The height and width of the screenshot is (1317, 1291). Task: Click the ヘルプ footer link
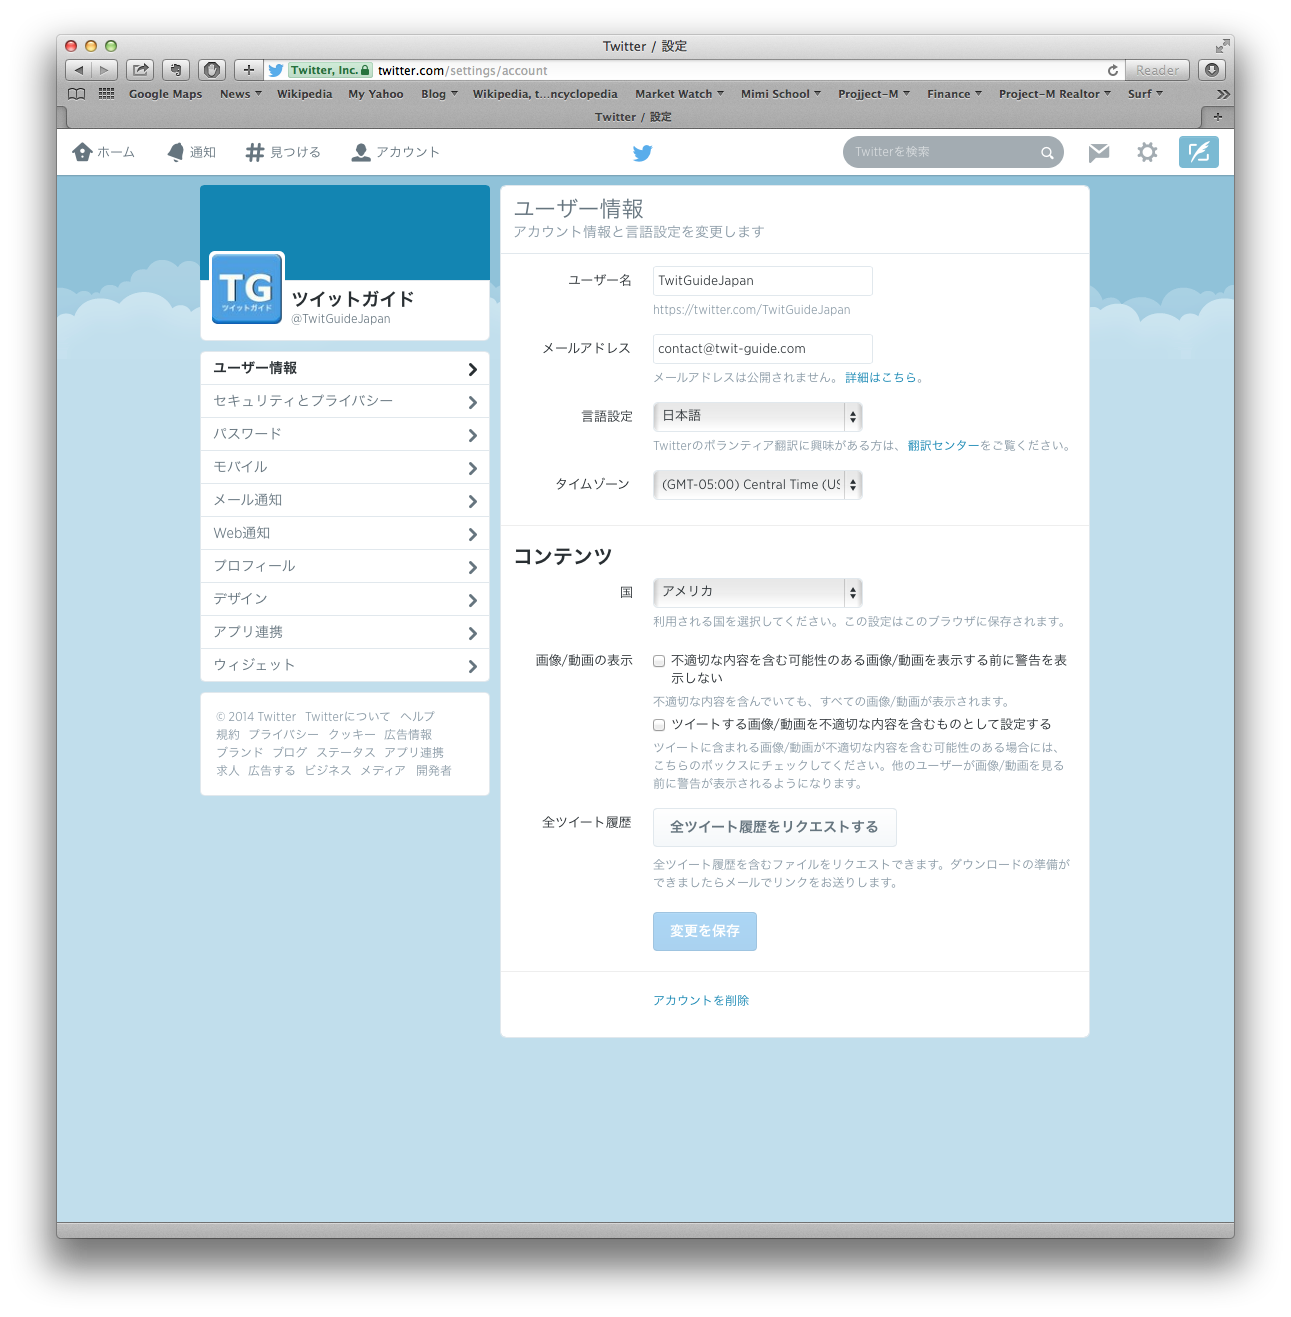(x=418, y=717)
